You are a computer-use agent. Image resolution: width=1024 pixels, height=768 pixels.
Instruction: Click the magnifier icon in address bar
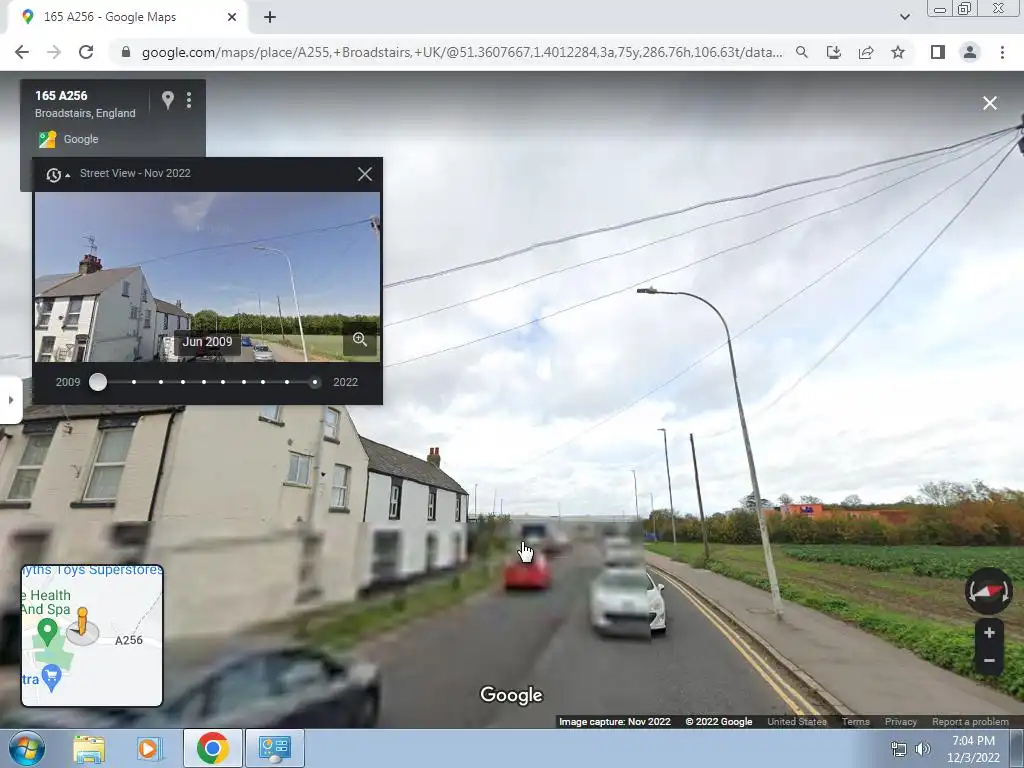[802, 52]
